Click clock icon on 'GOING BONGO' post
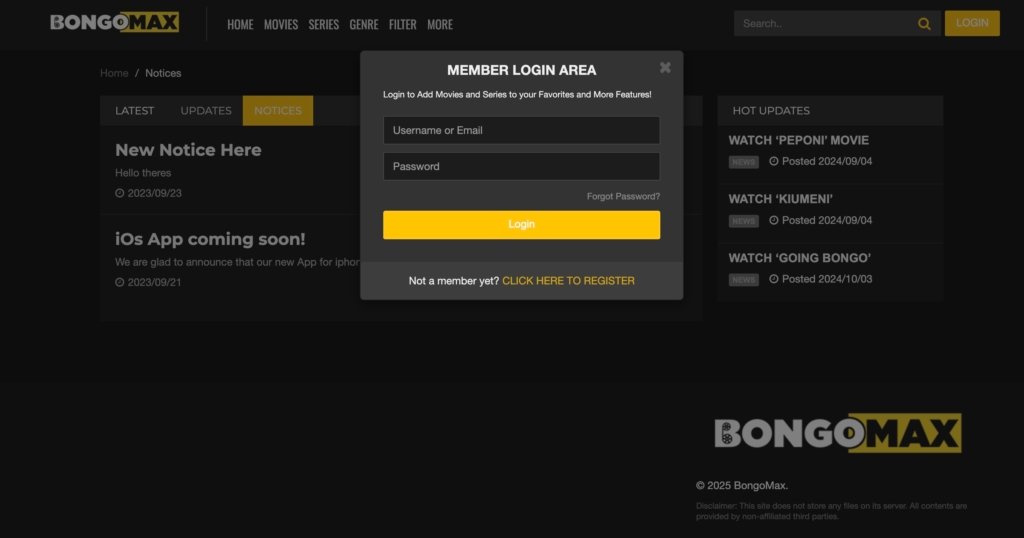Image resolution: width=1024 pixels, height=538 pixels. coord(774,279)
